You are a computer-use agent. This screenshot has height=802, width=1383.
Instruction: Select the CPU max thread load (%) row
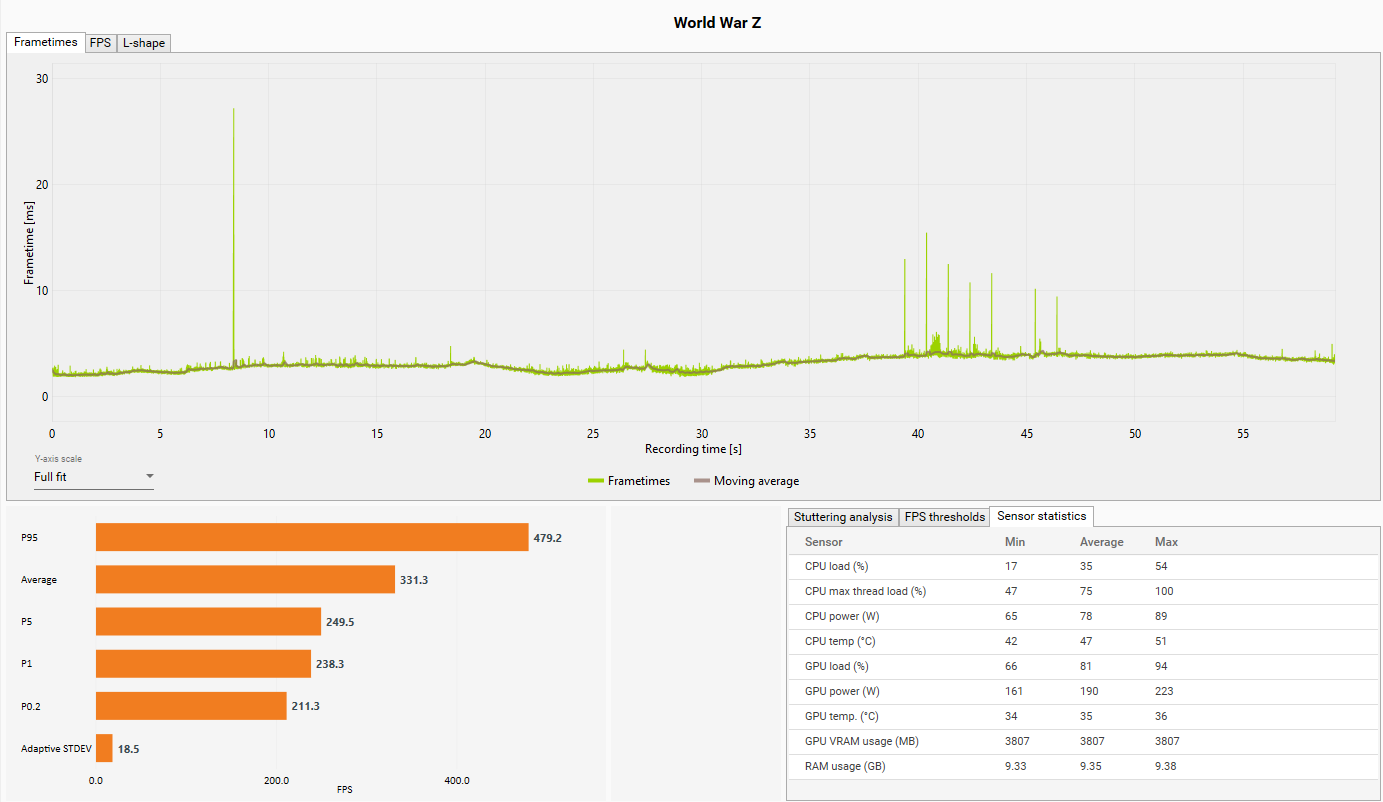coord(1082,591)
